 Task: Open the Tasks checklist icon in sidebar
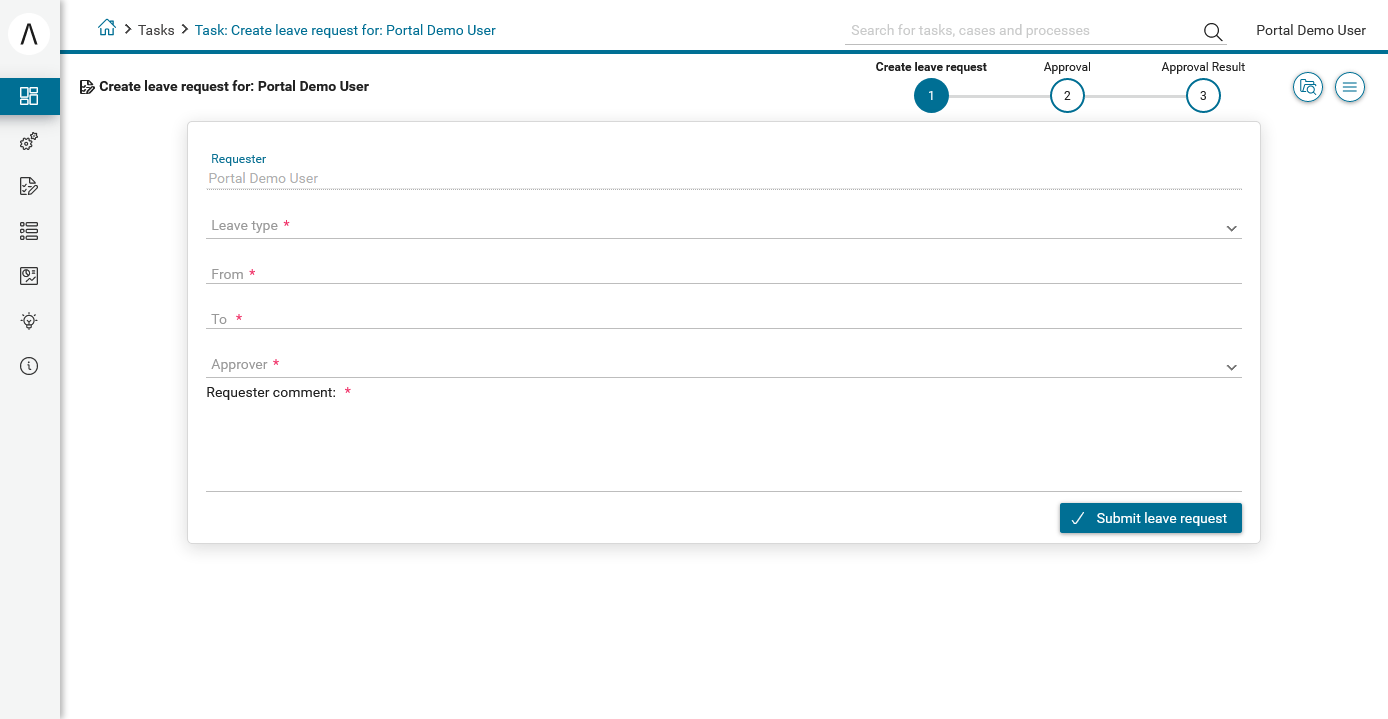(29, 186)
